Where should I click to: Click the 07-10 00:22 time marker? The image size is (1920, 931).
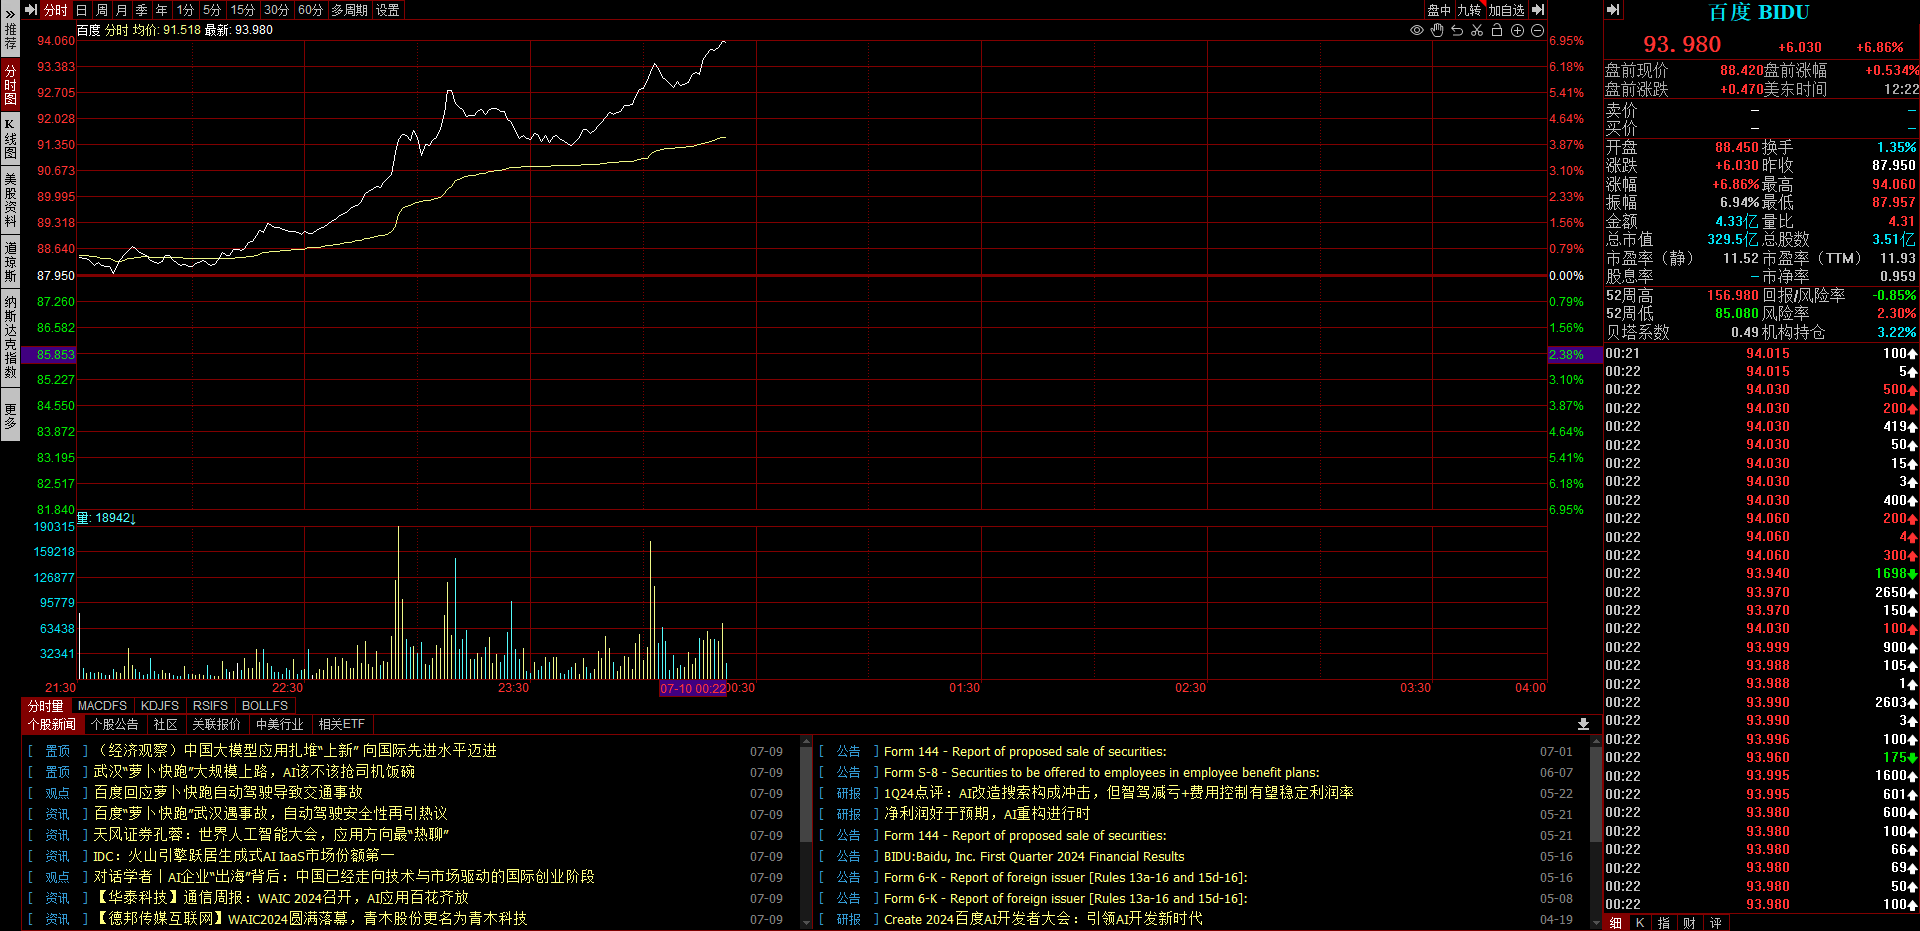(x=693, y=689)
